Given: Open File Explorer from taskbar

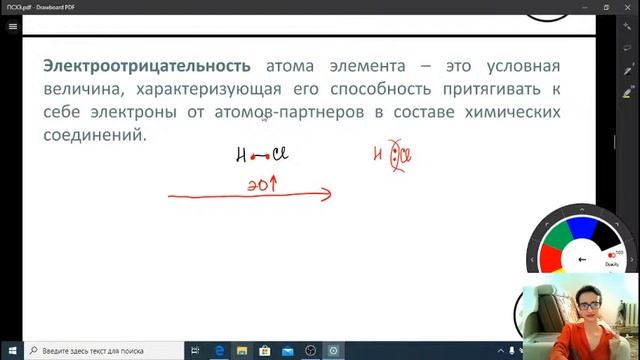Looking at the screenshot, I should [242, 351].
